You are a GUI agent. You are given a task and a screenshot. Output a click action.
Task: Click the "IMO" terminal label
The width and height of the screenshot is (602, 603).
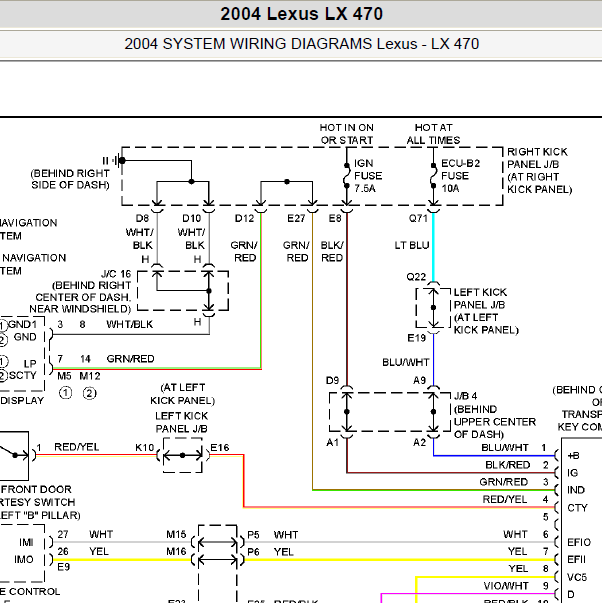23,559
